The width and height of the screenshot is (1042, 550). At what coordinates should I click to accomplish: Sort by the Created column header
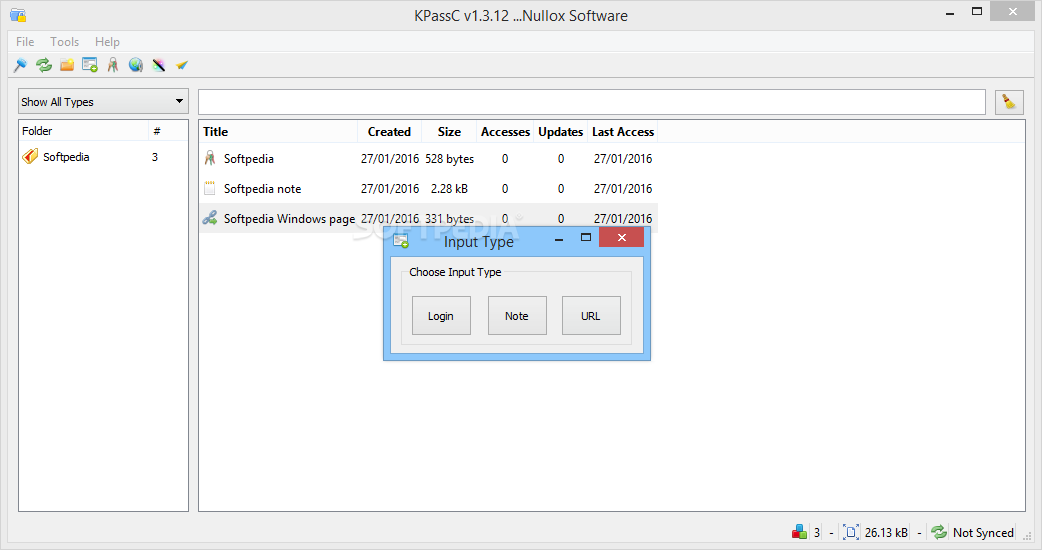(389, 132)
